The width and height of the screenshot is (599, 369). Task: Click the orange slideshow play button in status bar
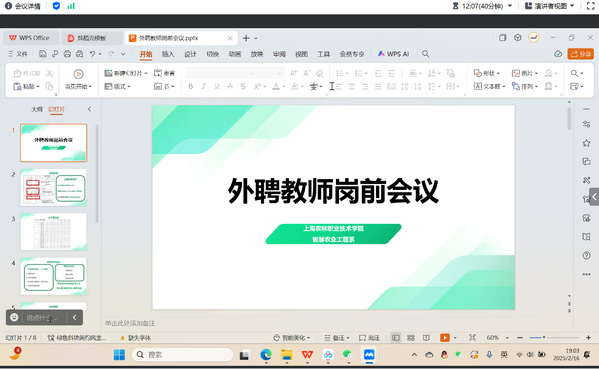(445, 338)
